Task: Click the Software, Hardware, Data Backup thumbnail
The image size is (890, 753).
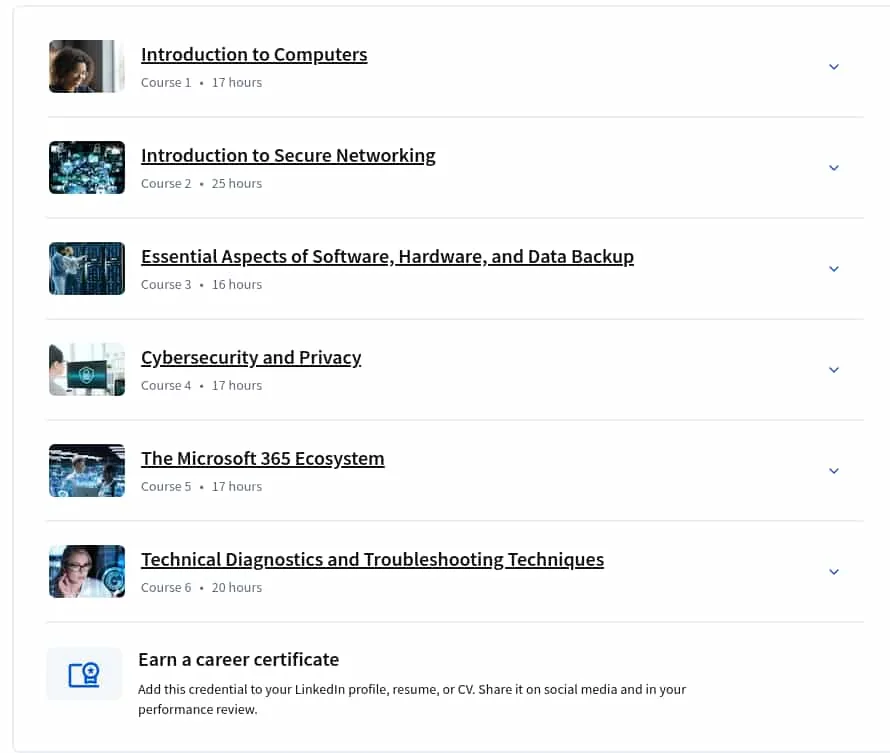Action: 87,268
